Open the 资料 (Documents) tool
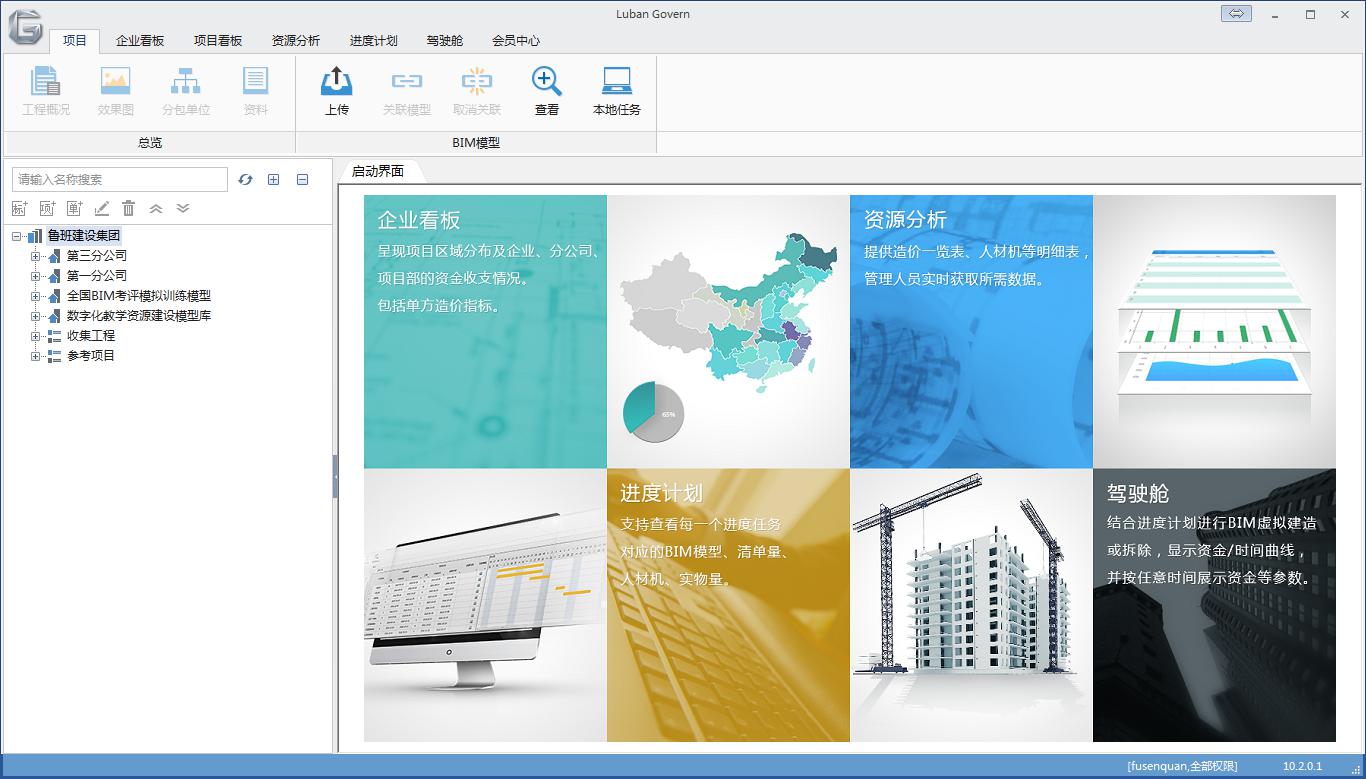This screenshot has height=779, width=1366. pyautogui.click(x=255, y=90)
